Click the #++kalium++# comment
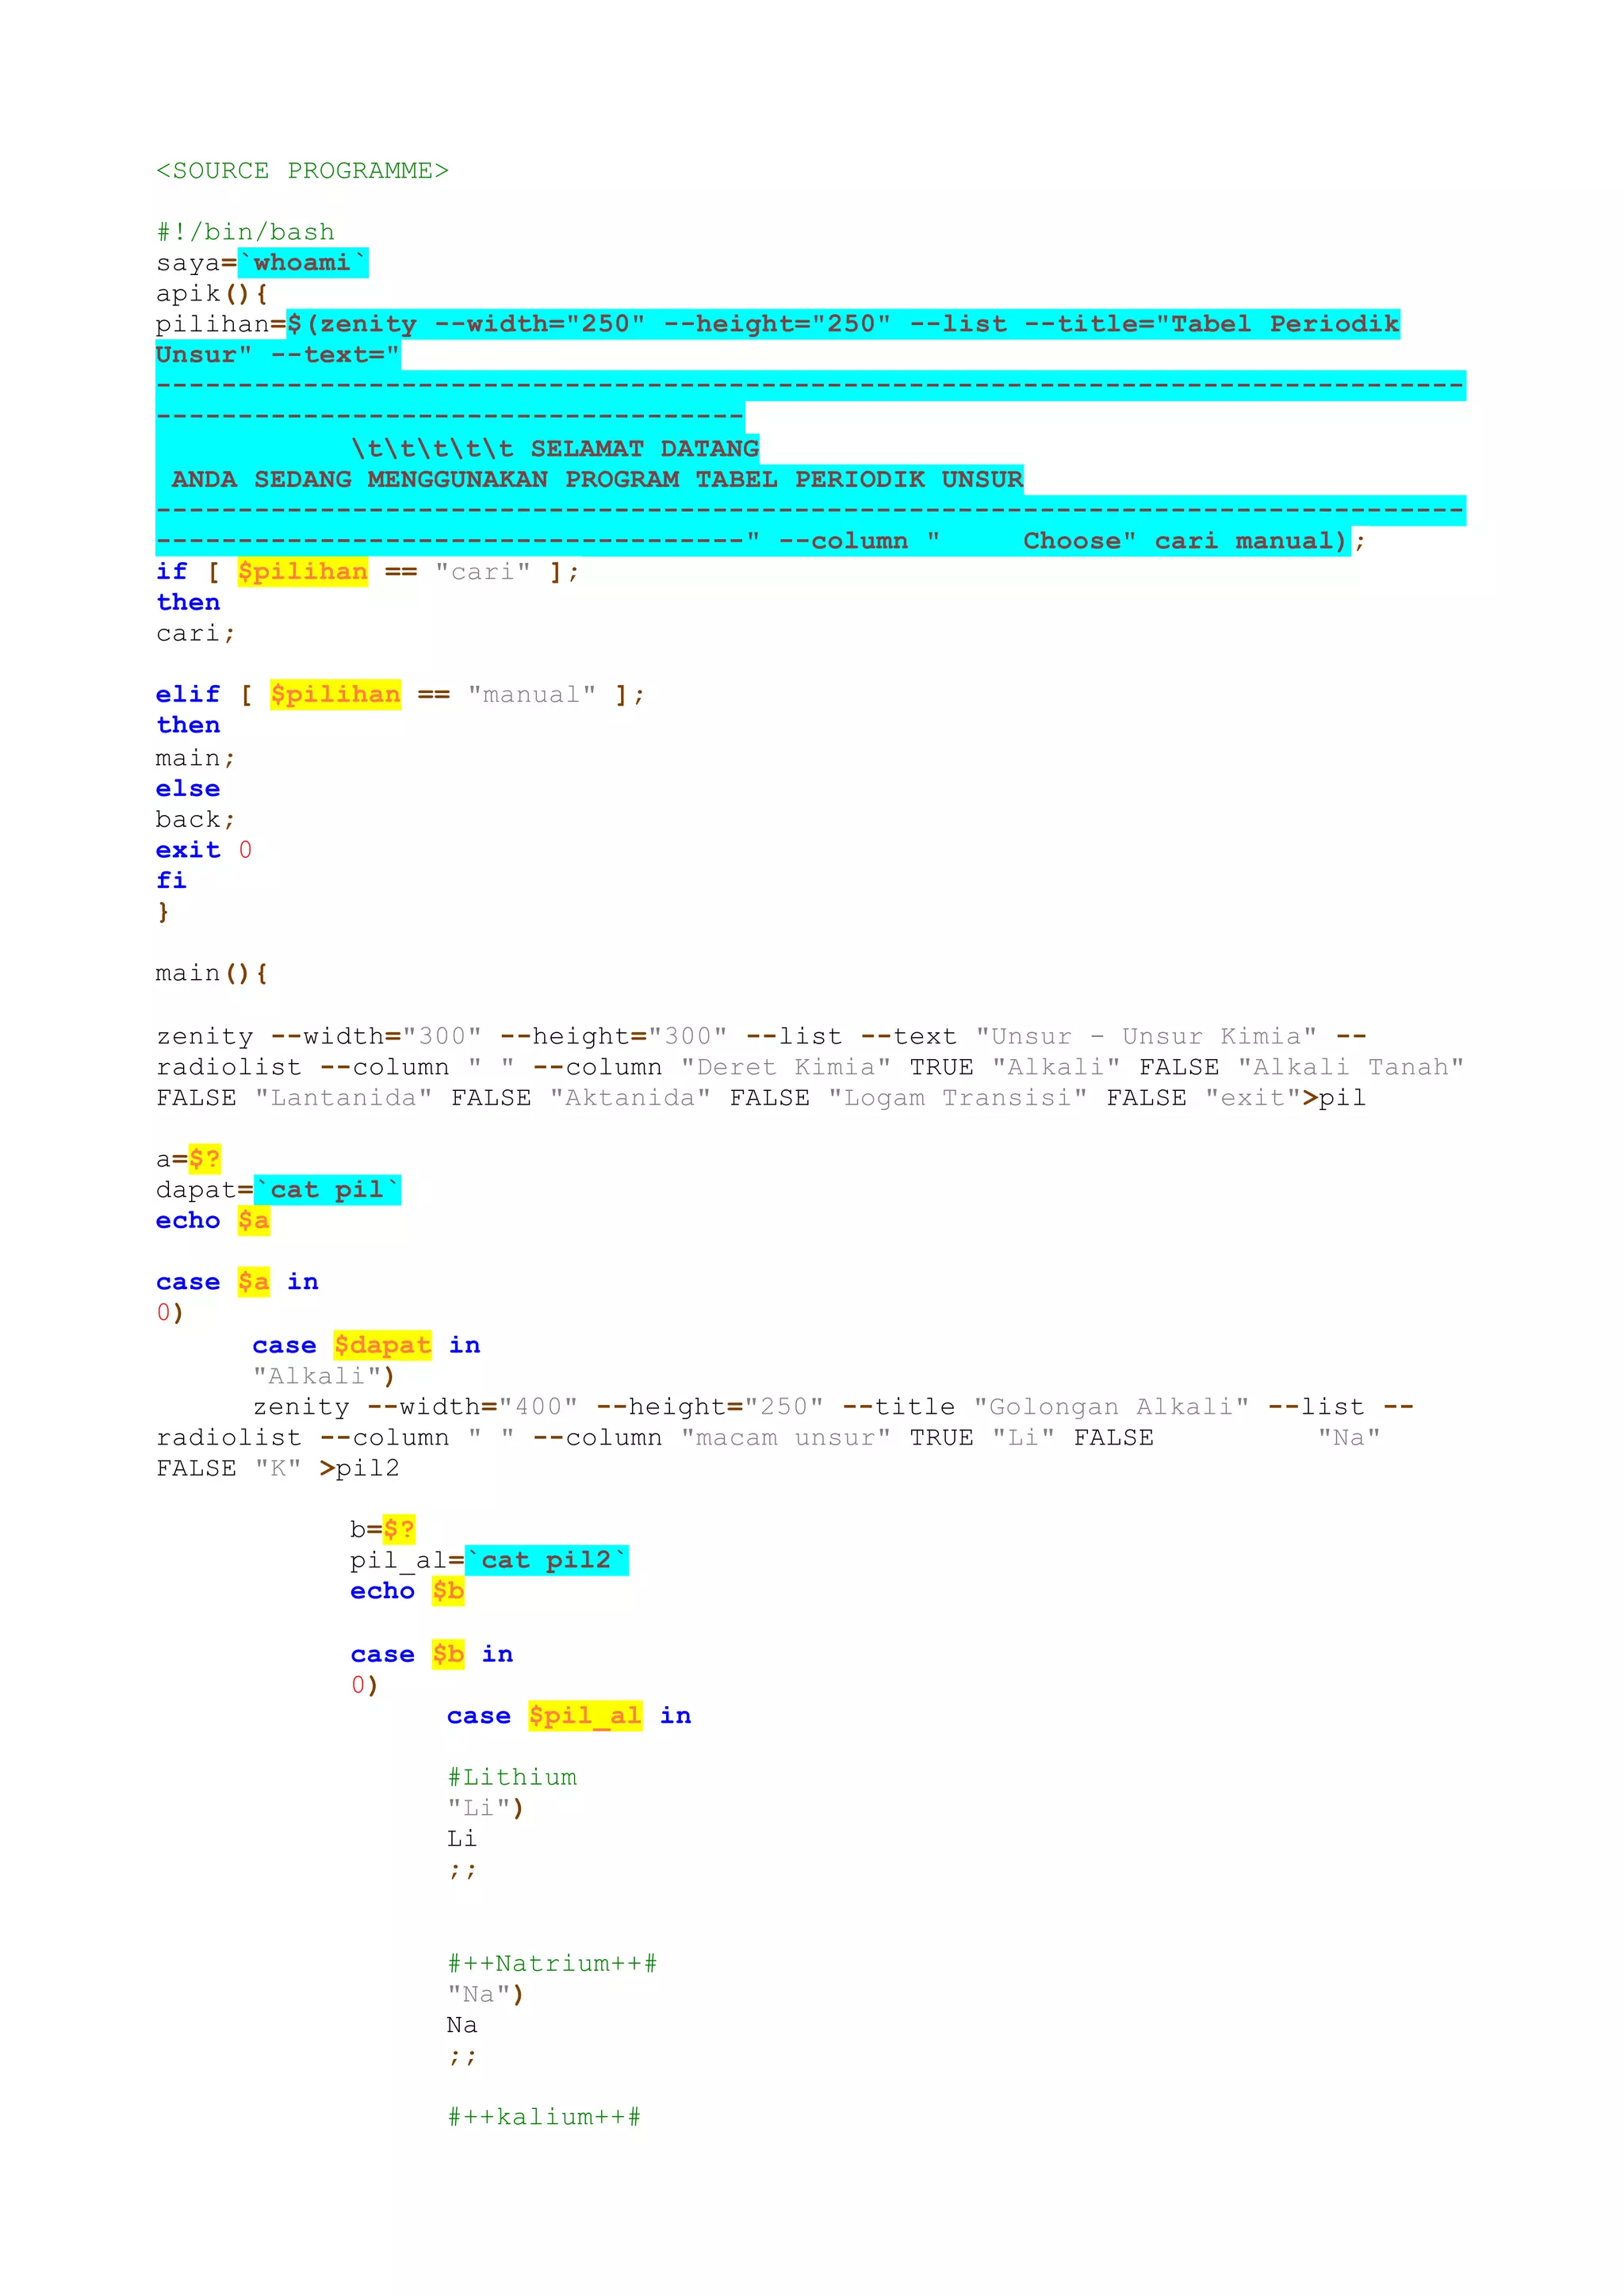The height and width of the screenshot is (2296, 1624). (544, 2118)
